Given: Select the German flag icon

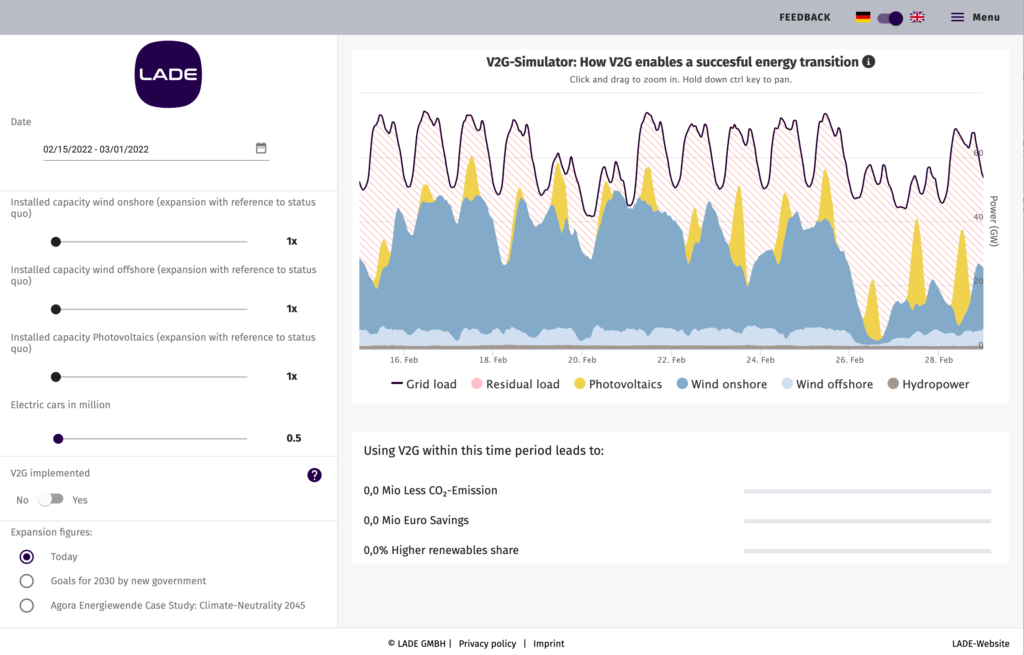Looking at the screenshot, I should point(863,17).
